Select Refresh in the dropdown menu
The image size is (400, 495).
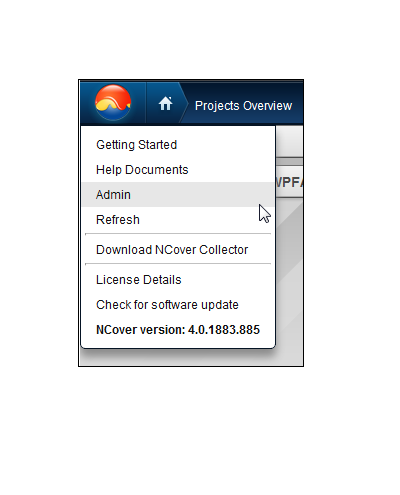(x=118, y=220)
